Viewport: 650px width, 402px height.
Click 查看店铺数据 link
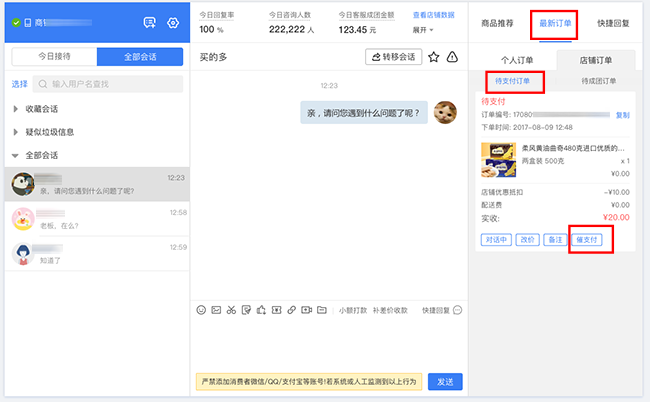coord(434,15)
